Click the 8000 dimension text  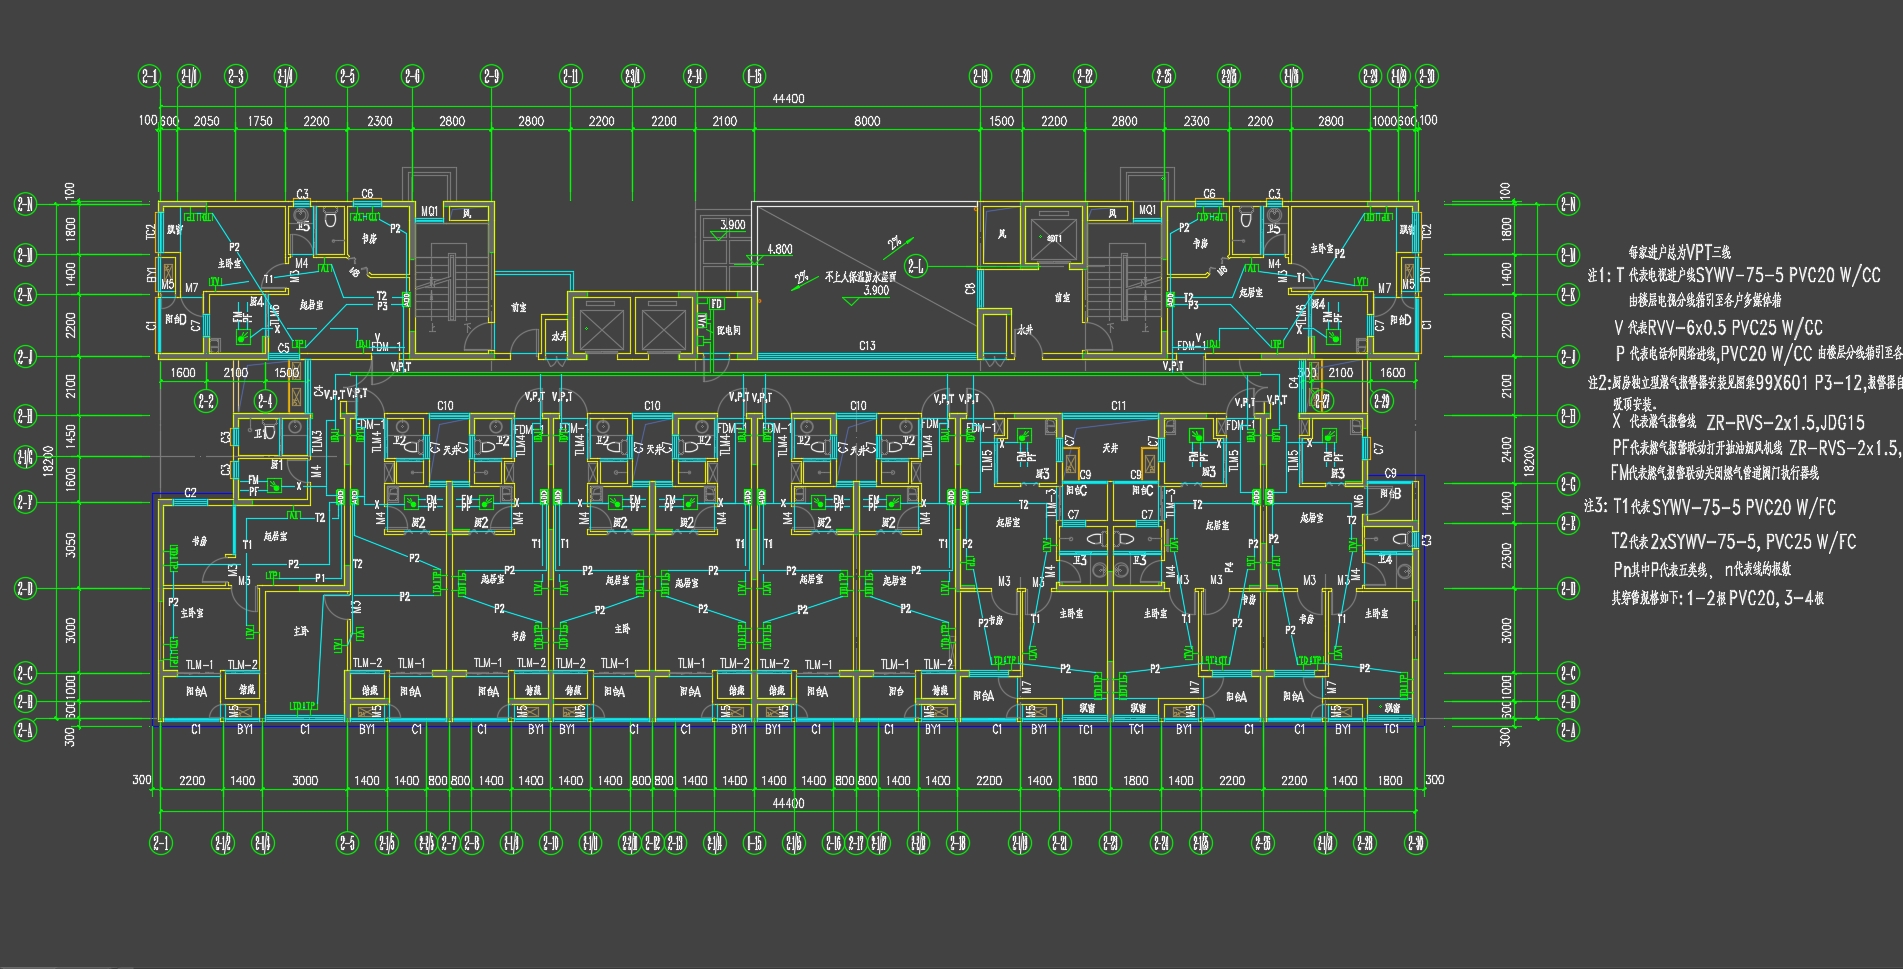[867, 121]
